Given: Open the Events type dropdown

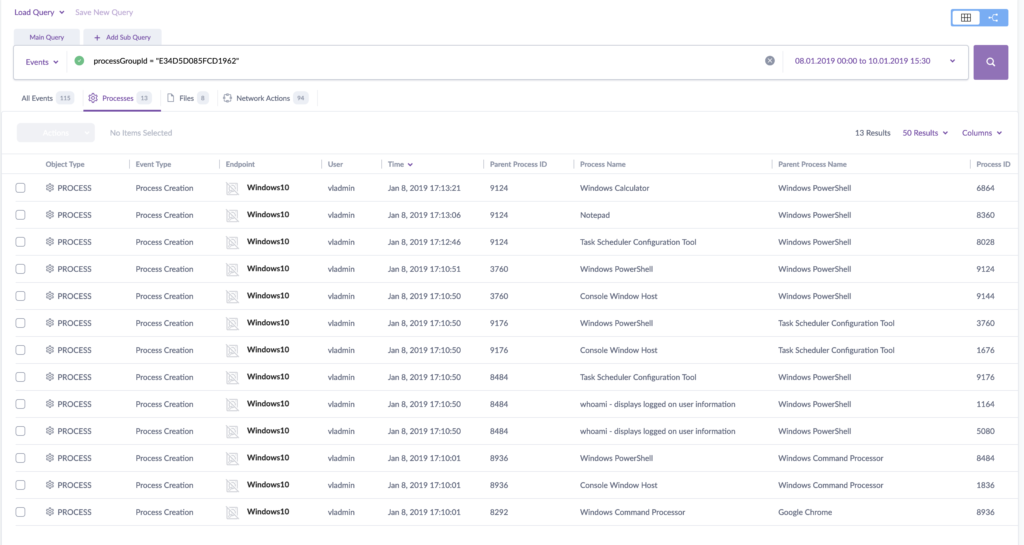Looking at the screenshot, I should click(x=42, y=62).
